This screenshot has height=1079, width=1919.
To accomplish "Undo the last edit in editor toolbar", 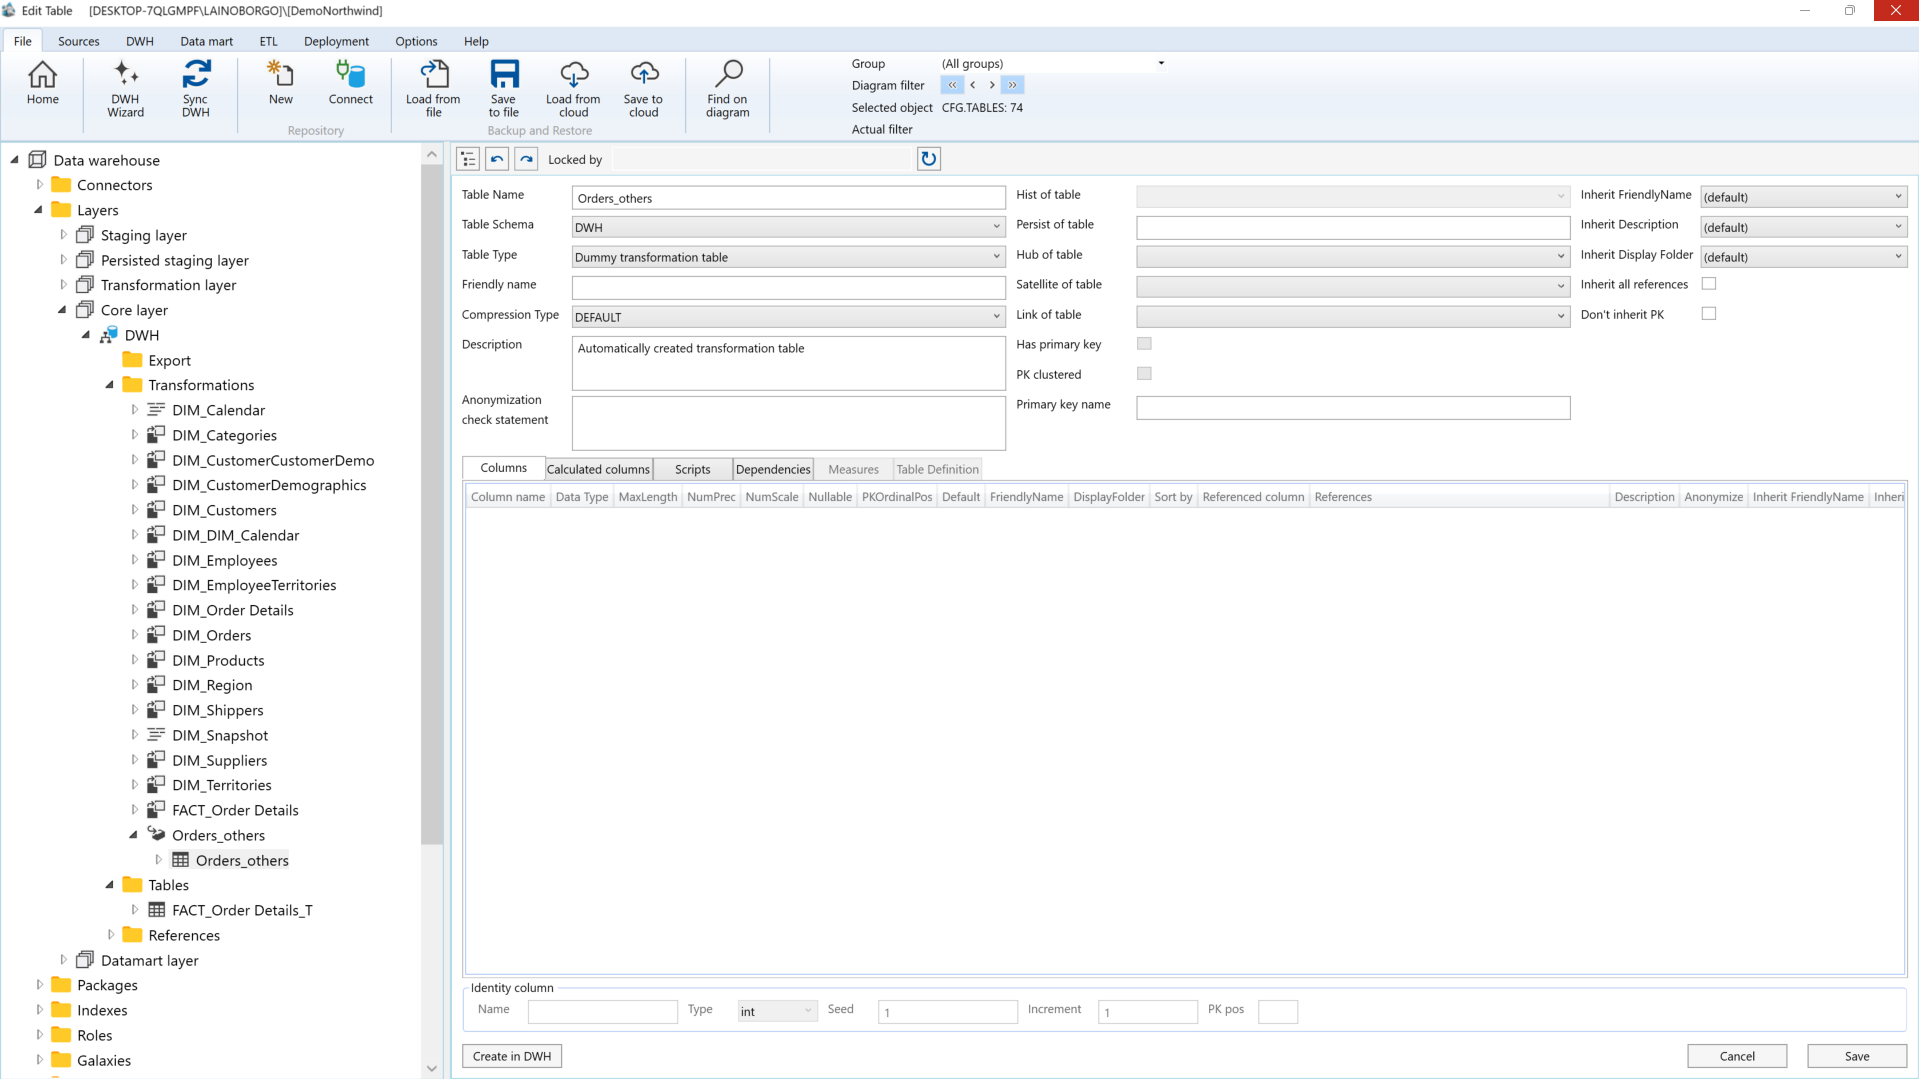I will [x=497, y=159].
